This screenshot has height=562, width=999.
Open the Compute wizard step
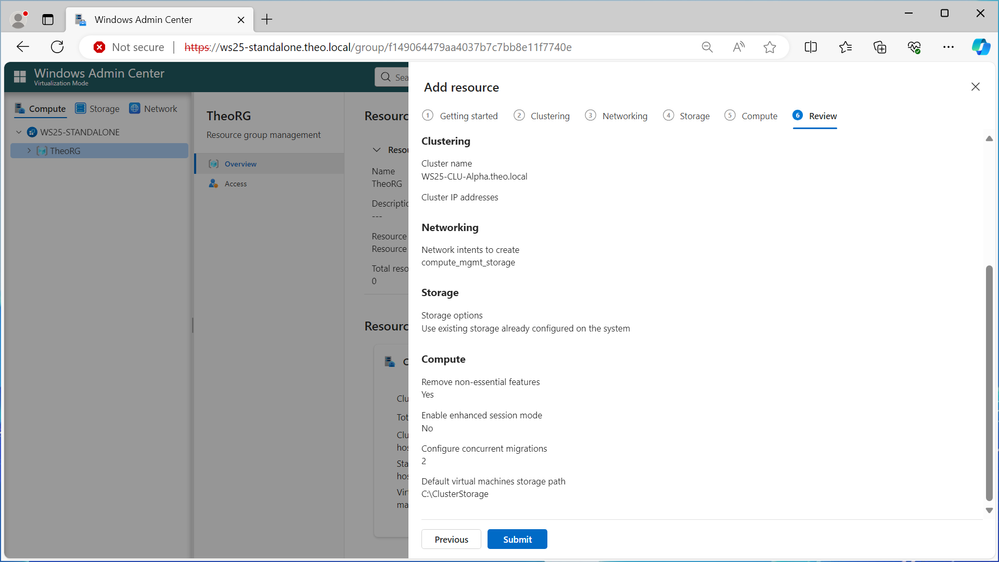(751, 116)
